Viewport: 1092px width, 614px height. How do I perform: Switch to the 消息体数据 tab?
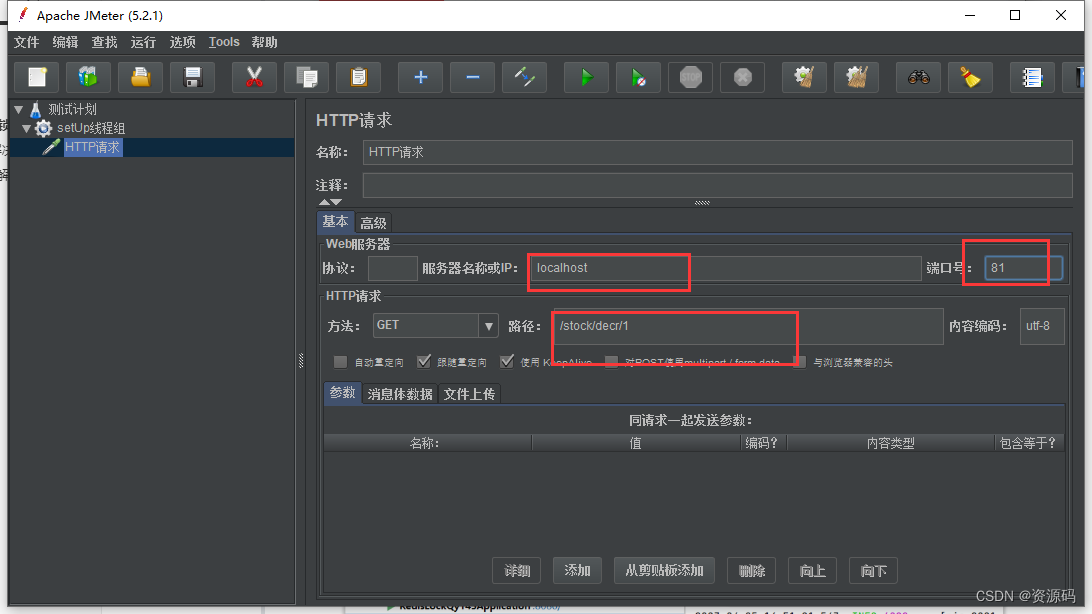tap(400, 394)
